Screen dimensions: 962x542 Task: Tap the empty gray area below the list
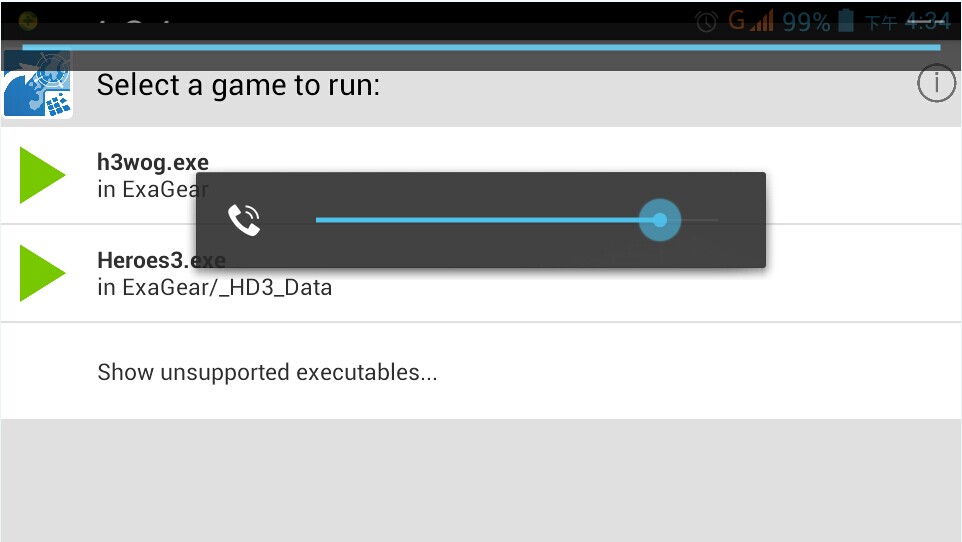click(481, 481)
